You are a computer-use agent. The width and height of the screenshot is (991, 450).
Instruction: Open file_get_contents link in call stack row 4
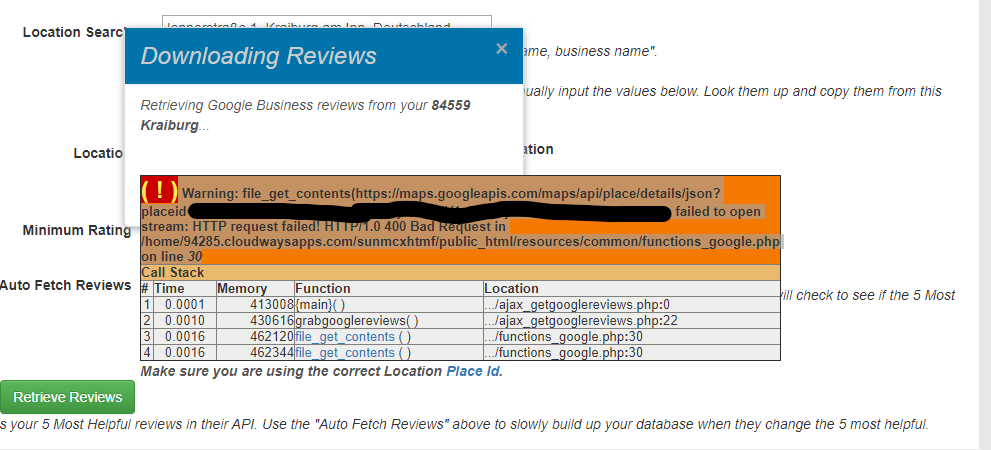point(353,352)
